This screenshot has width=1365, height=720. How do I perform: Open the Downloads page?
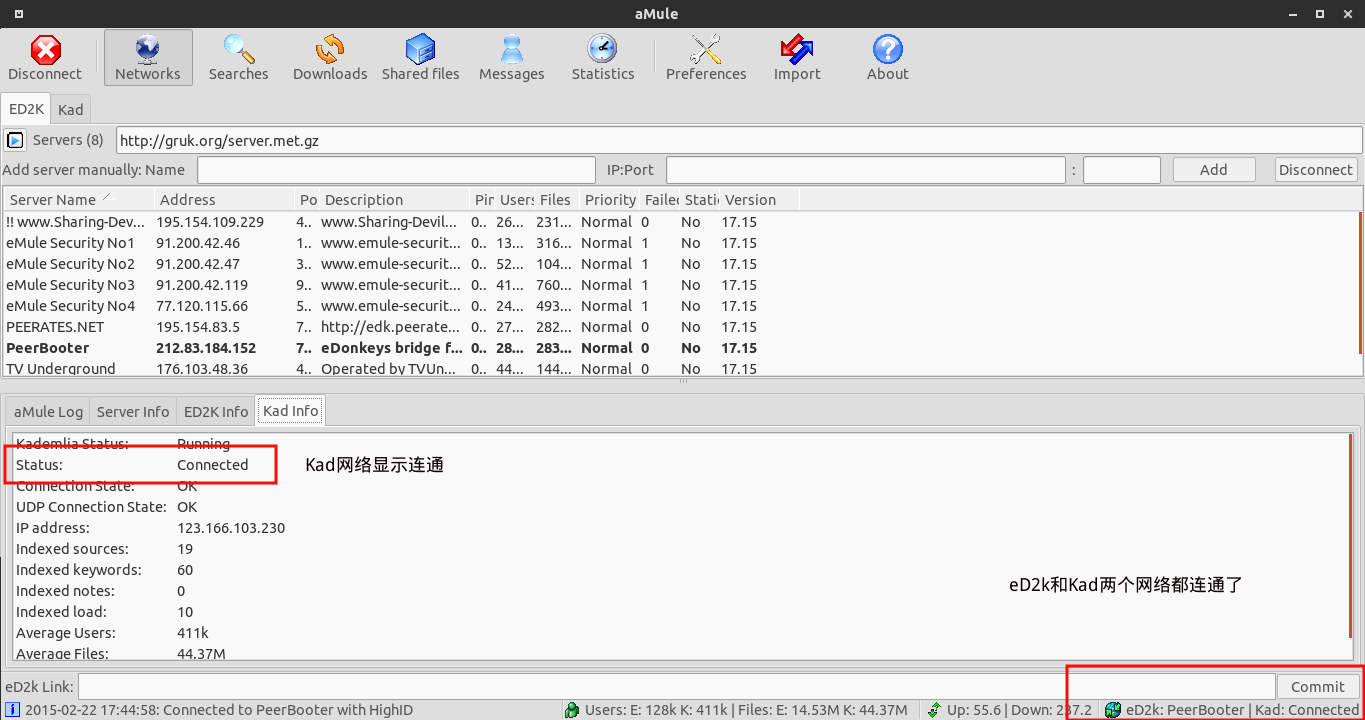[330, 58]
